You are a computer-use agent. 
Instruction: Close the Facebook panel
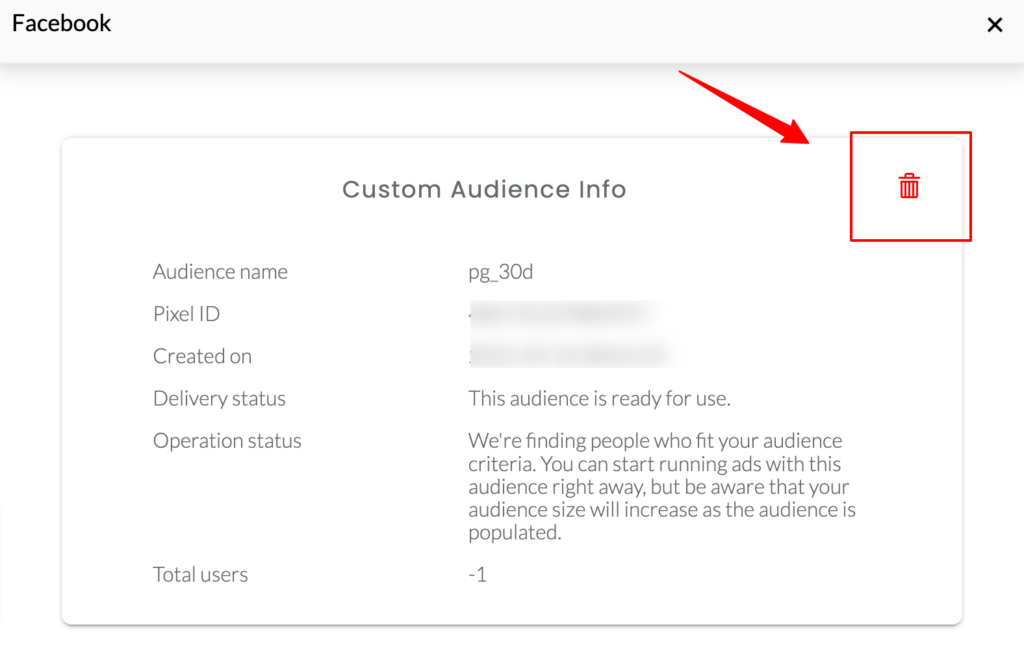coord(995,25)
